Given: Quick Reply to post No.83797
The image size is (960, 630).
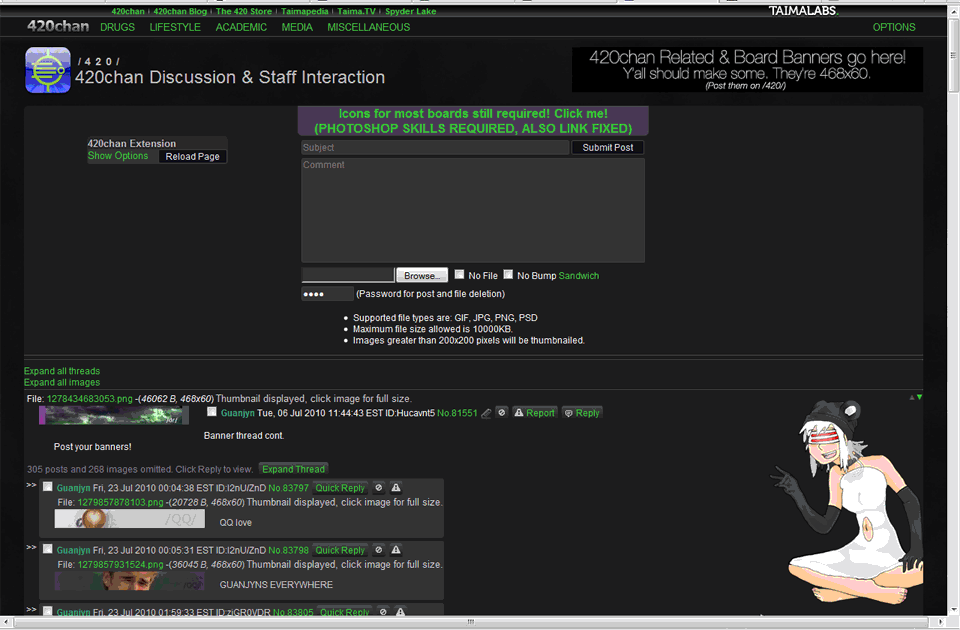Looking at the screenshot, I should tap(340, 488).
